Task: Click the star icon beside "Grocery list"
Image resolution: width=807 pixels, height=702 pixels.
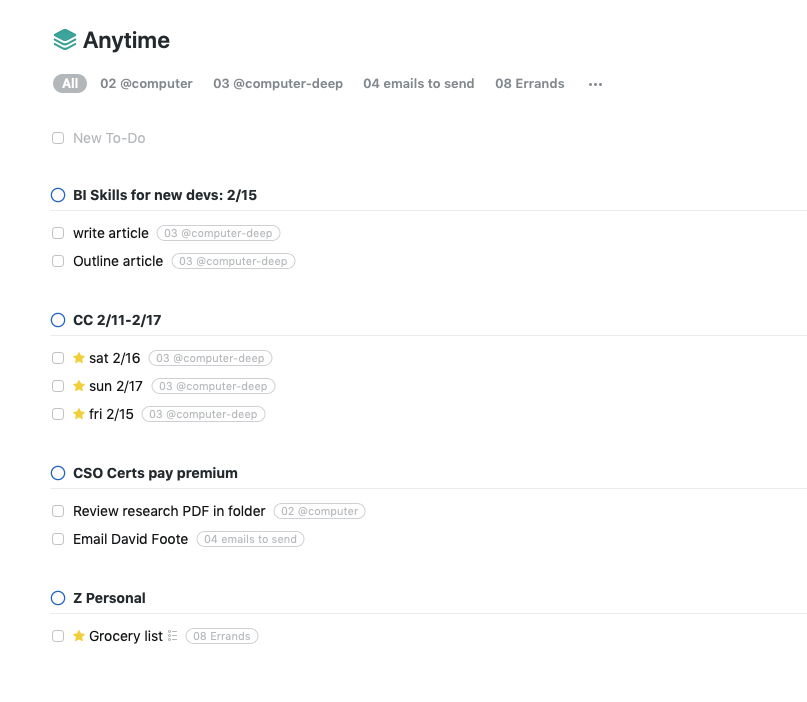Action: 79,635
